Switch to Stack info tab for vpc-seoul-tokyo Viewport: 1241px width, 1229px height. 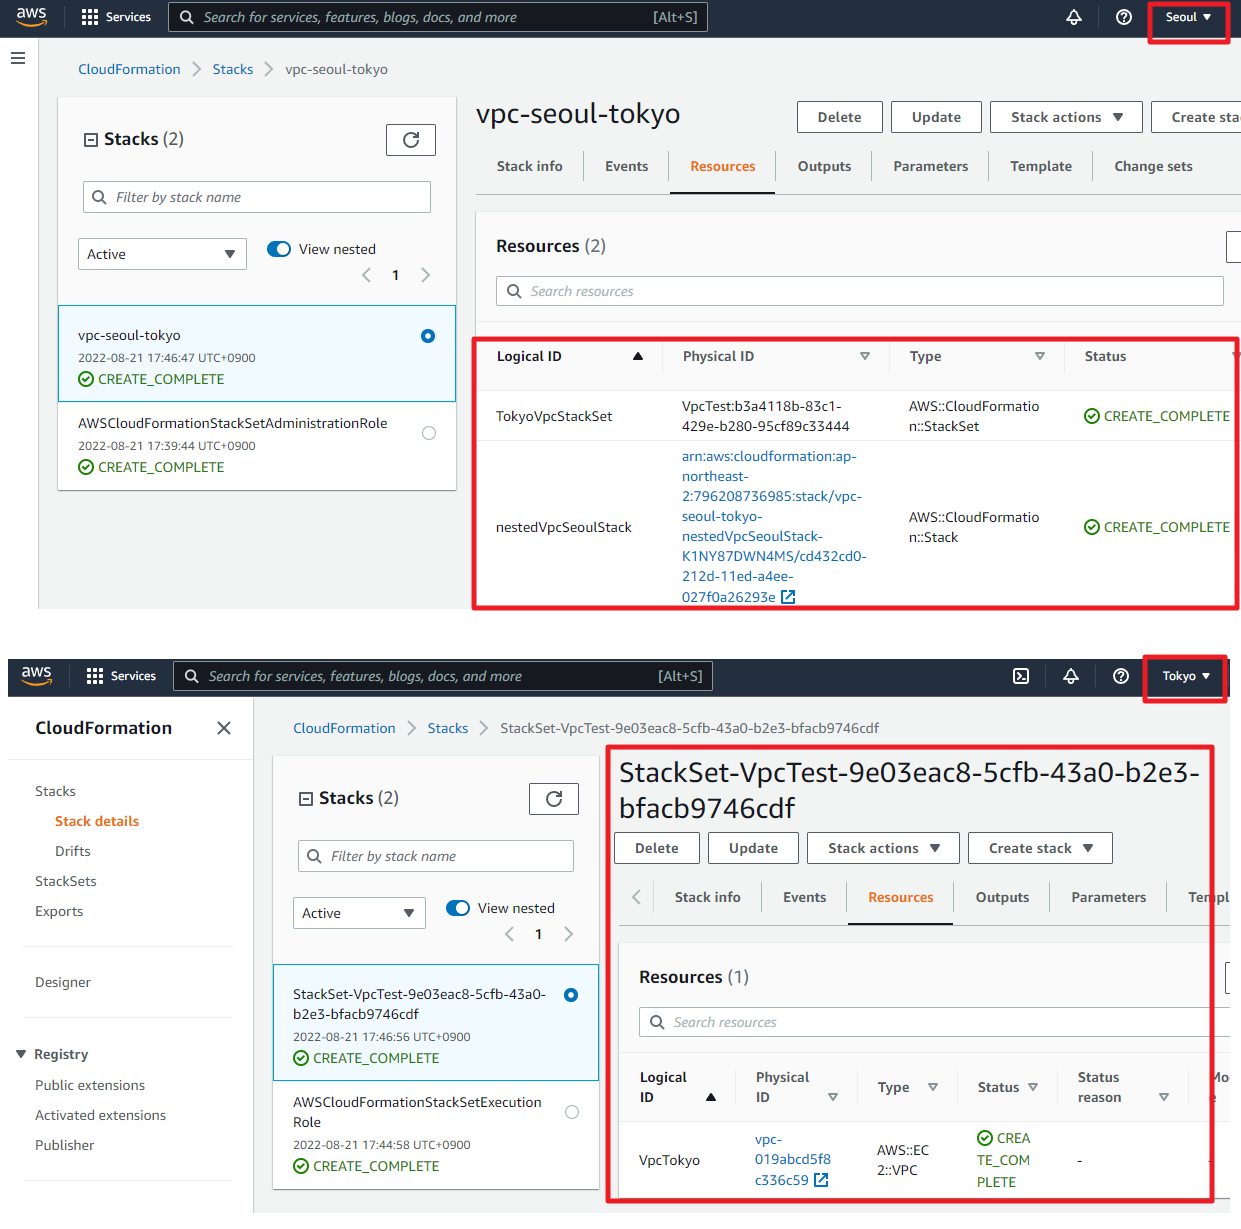[x=529, y=166]
